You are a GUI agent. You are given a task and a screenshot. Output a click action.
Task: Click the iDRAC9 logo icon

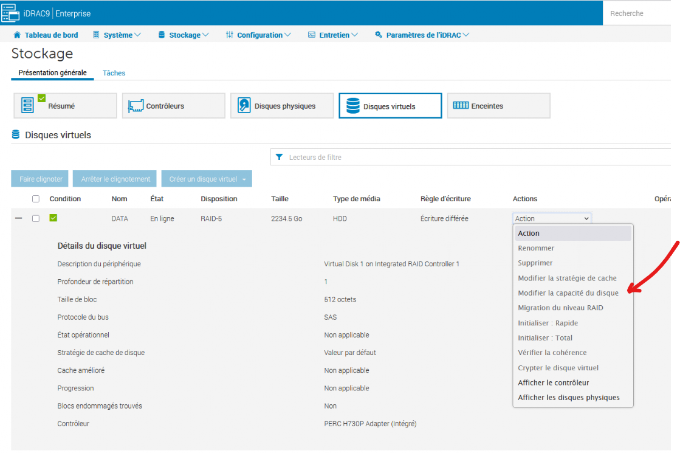pos(13,12)
